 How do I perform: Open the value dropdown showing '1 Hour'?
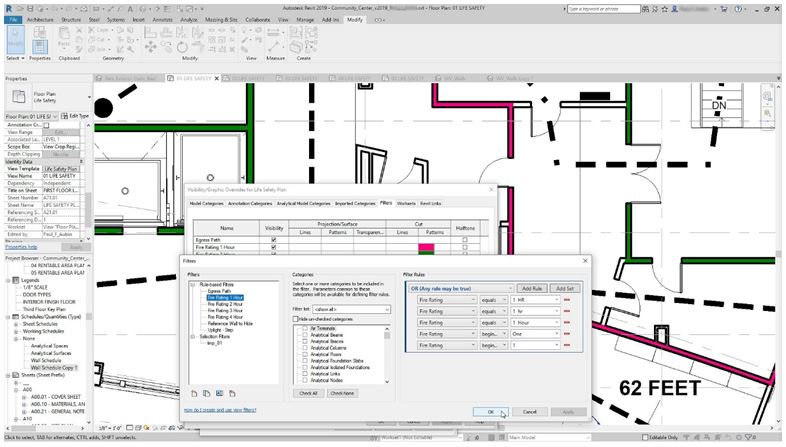coord(535,323)
